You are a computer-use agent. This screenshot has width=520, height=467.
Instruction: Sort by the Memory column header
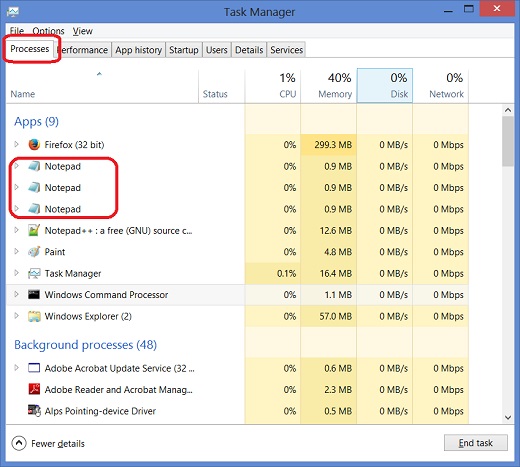click(329, 86)
